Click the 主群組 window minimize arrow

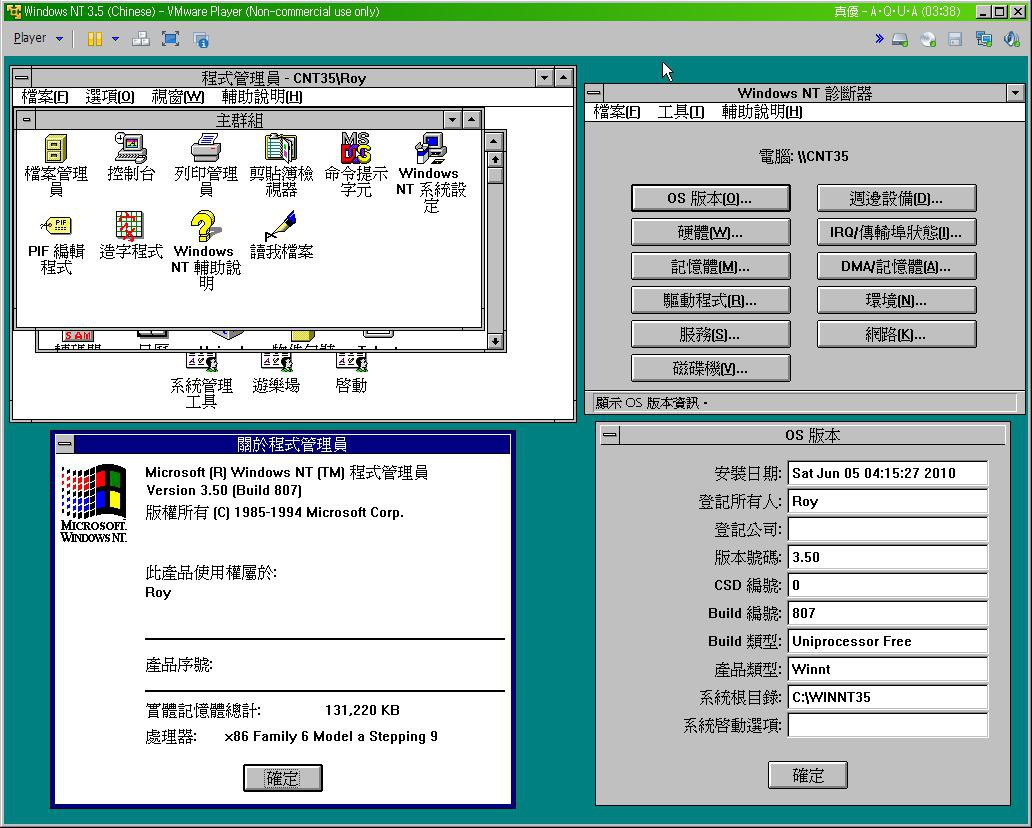tap(452, 120)
